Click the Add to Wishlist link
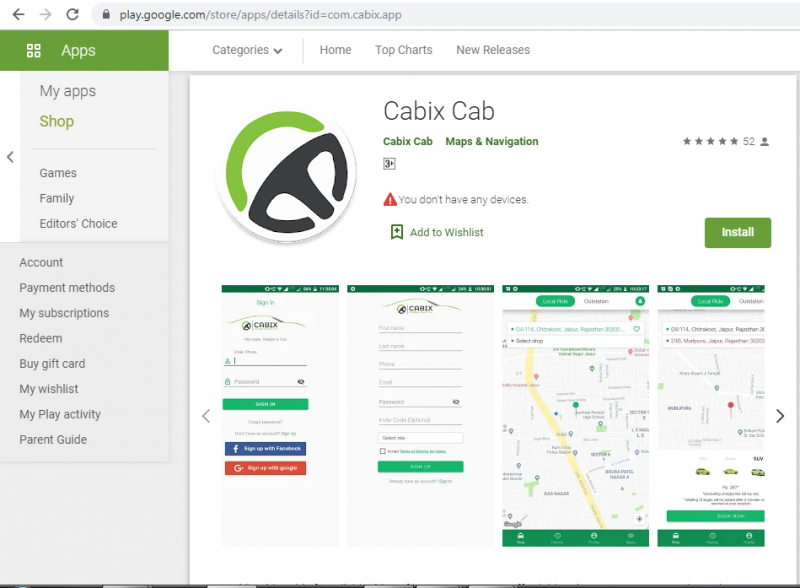 pyautogui.click(x=446, y=233)
